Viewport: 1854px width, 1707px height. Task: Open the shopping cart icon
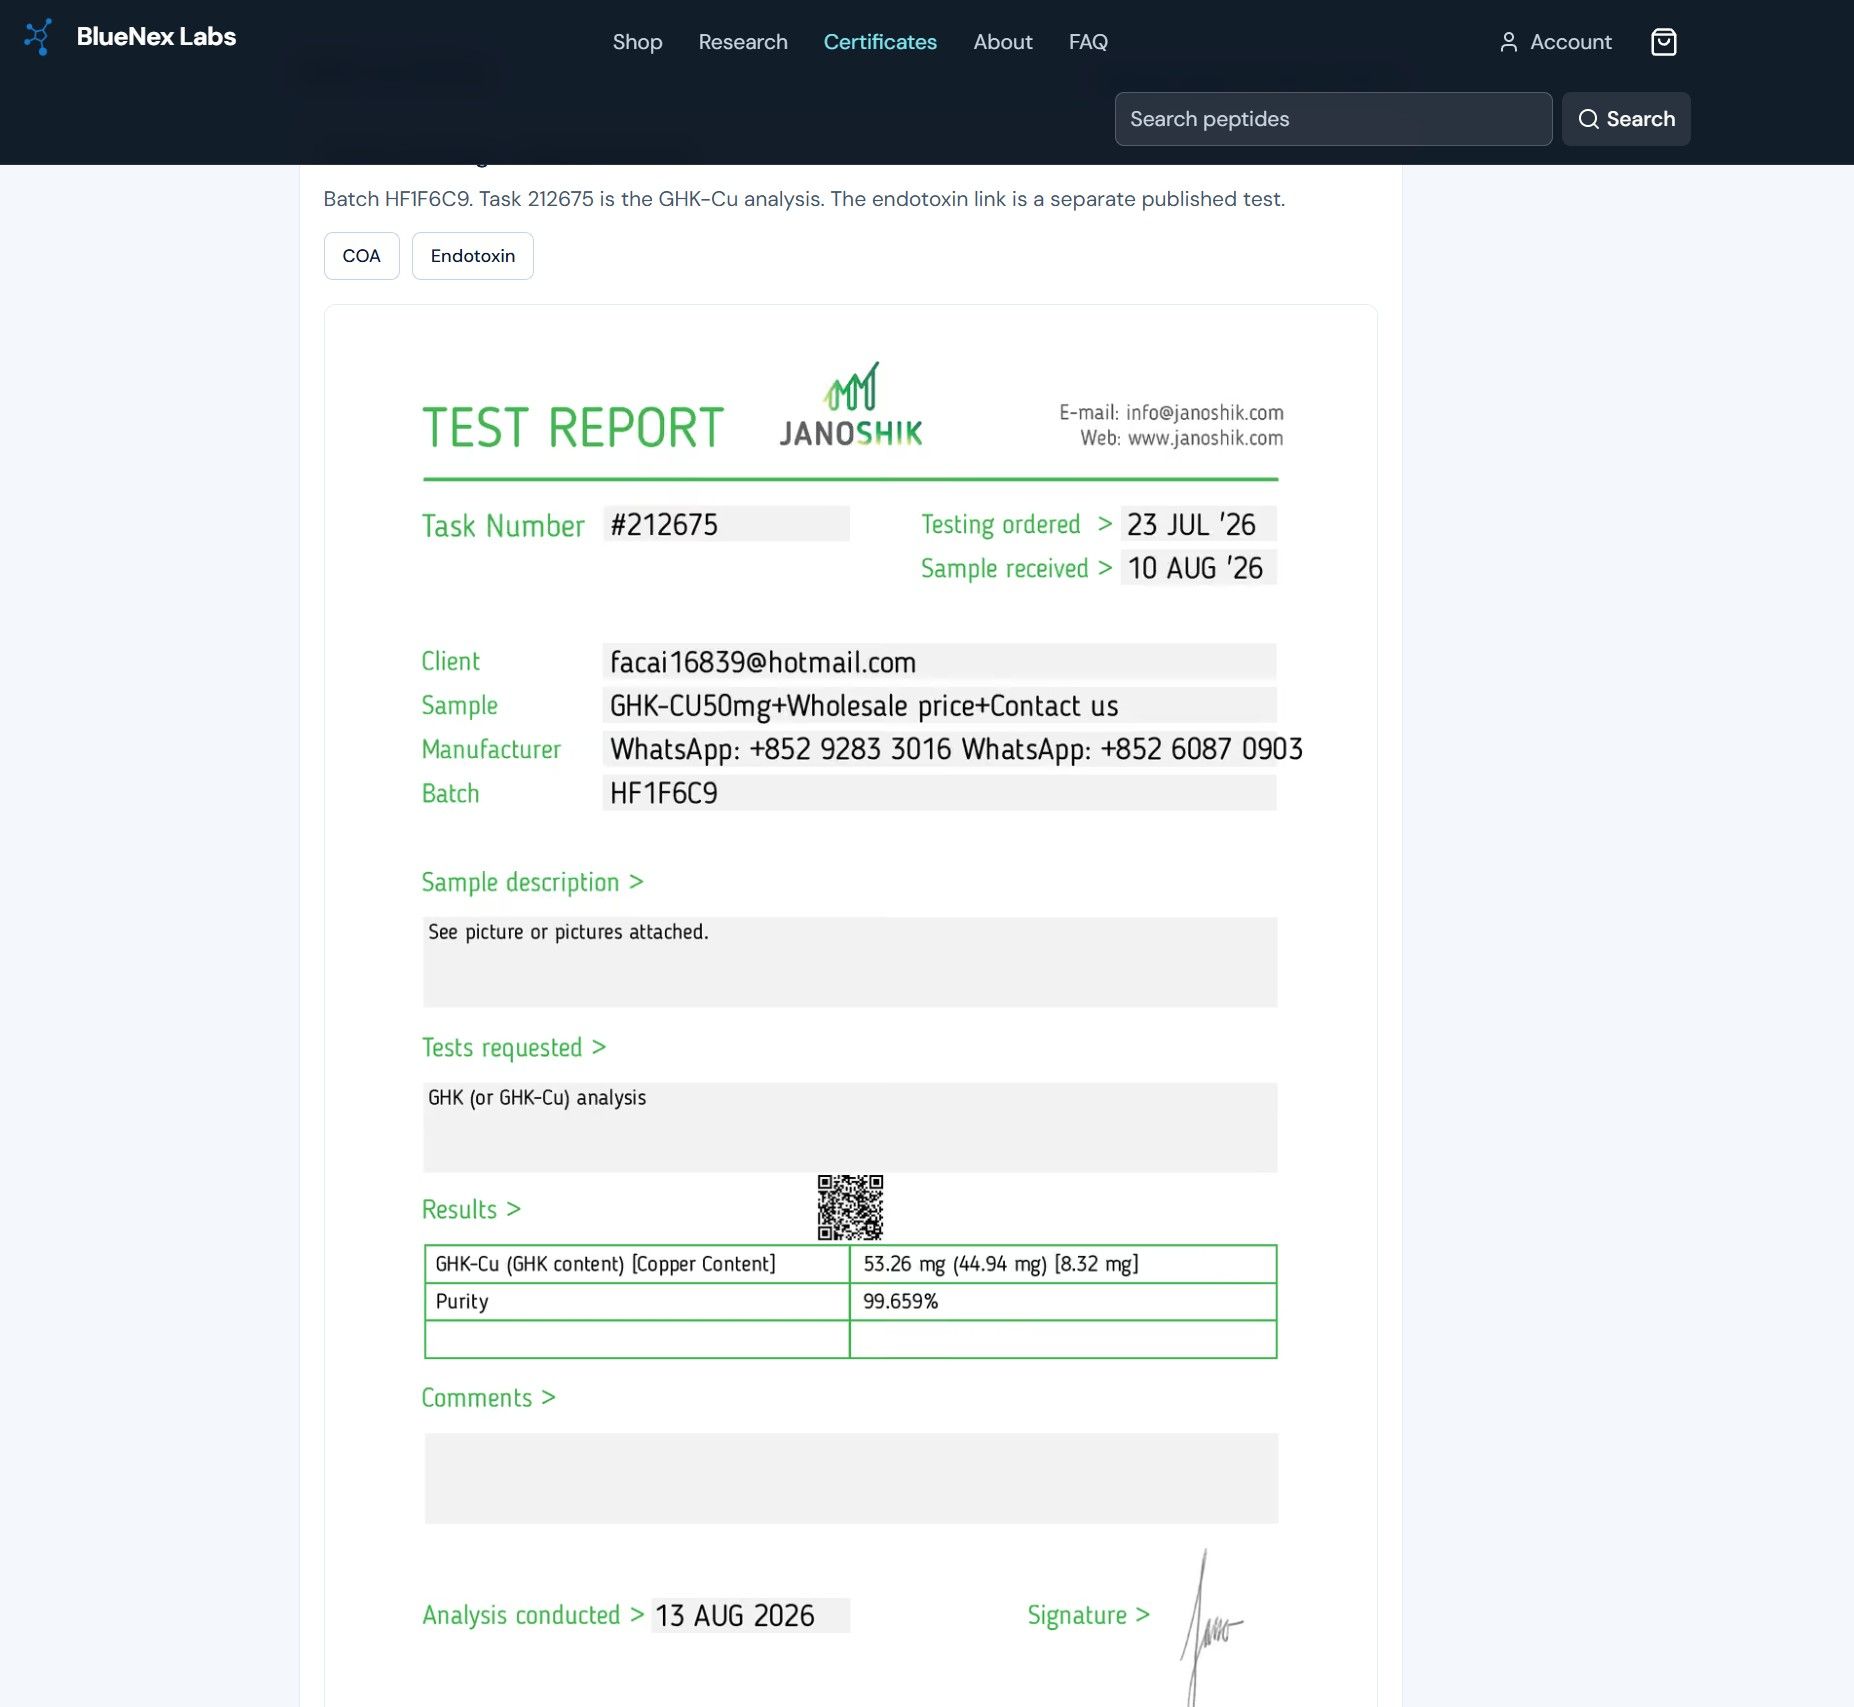click(1663, 42)
